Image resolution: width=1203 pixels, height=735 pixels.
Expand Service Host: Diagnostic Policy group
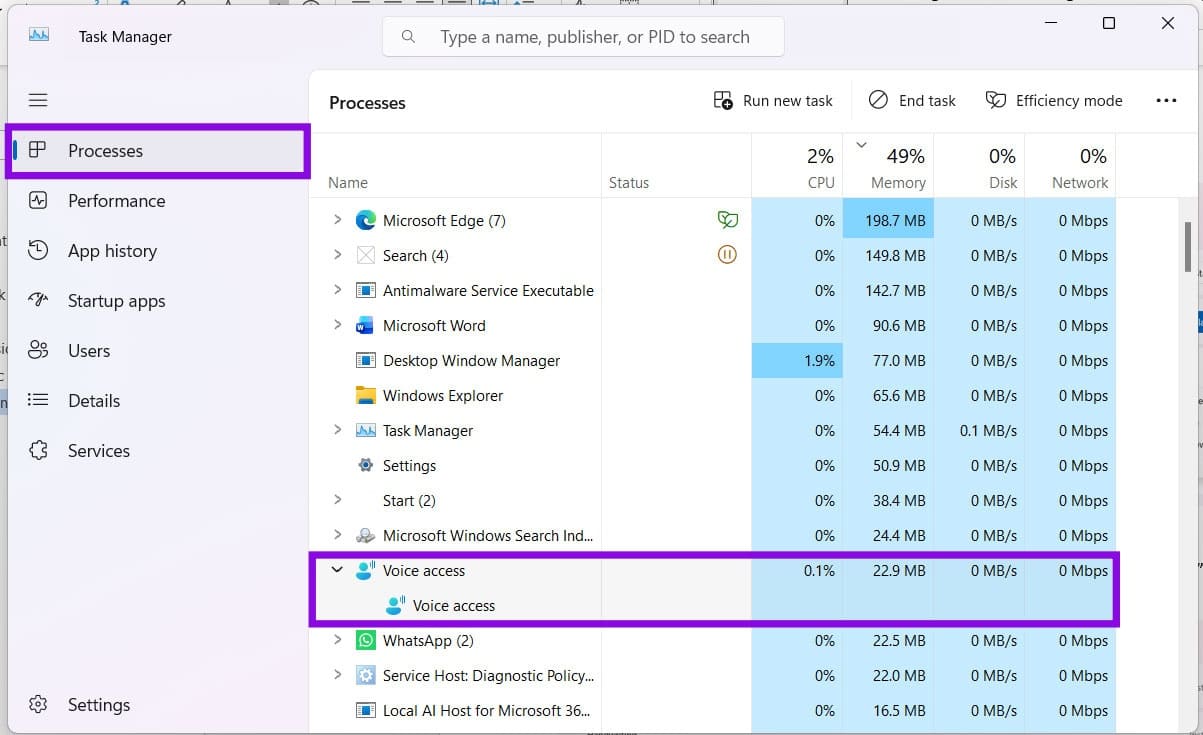337,675
